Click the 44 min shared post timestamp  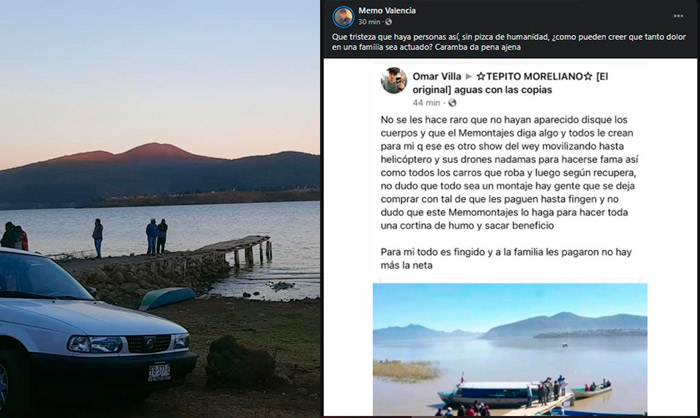426,103
